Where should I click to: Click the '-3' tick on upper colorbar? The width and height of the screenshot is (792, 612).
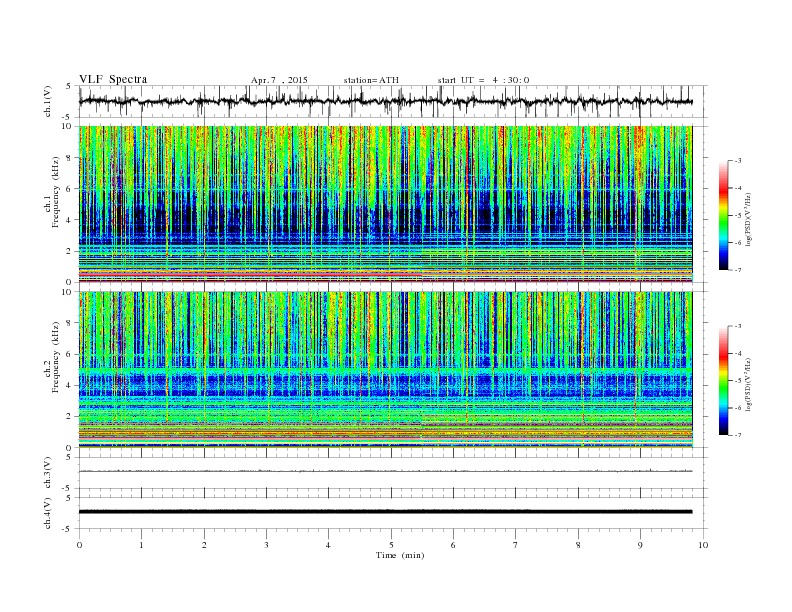738,161
